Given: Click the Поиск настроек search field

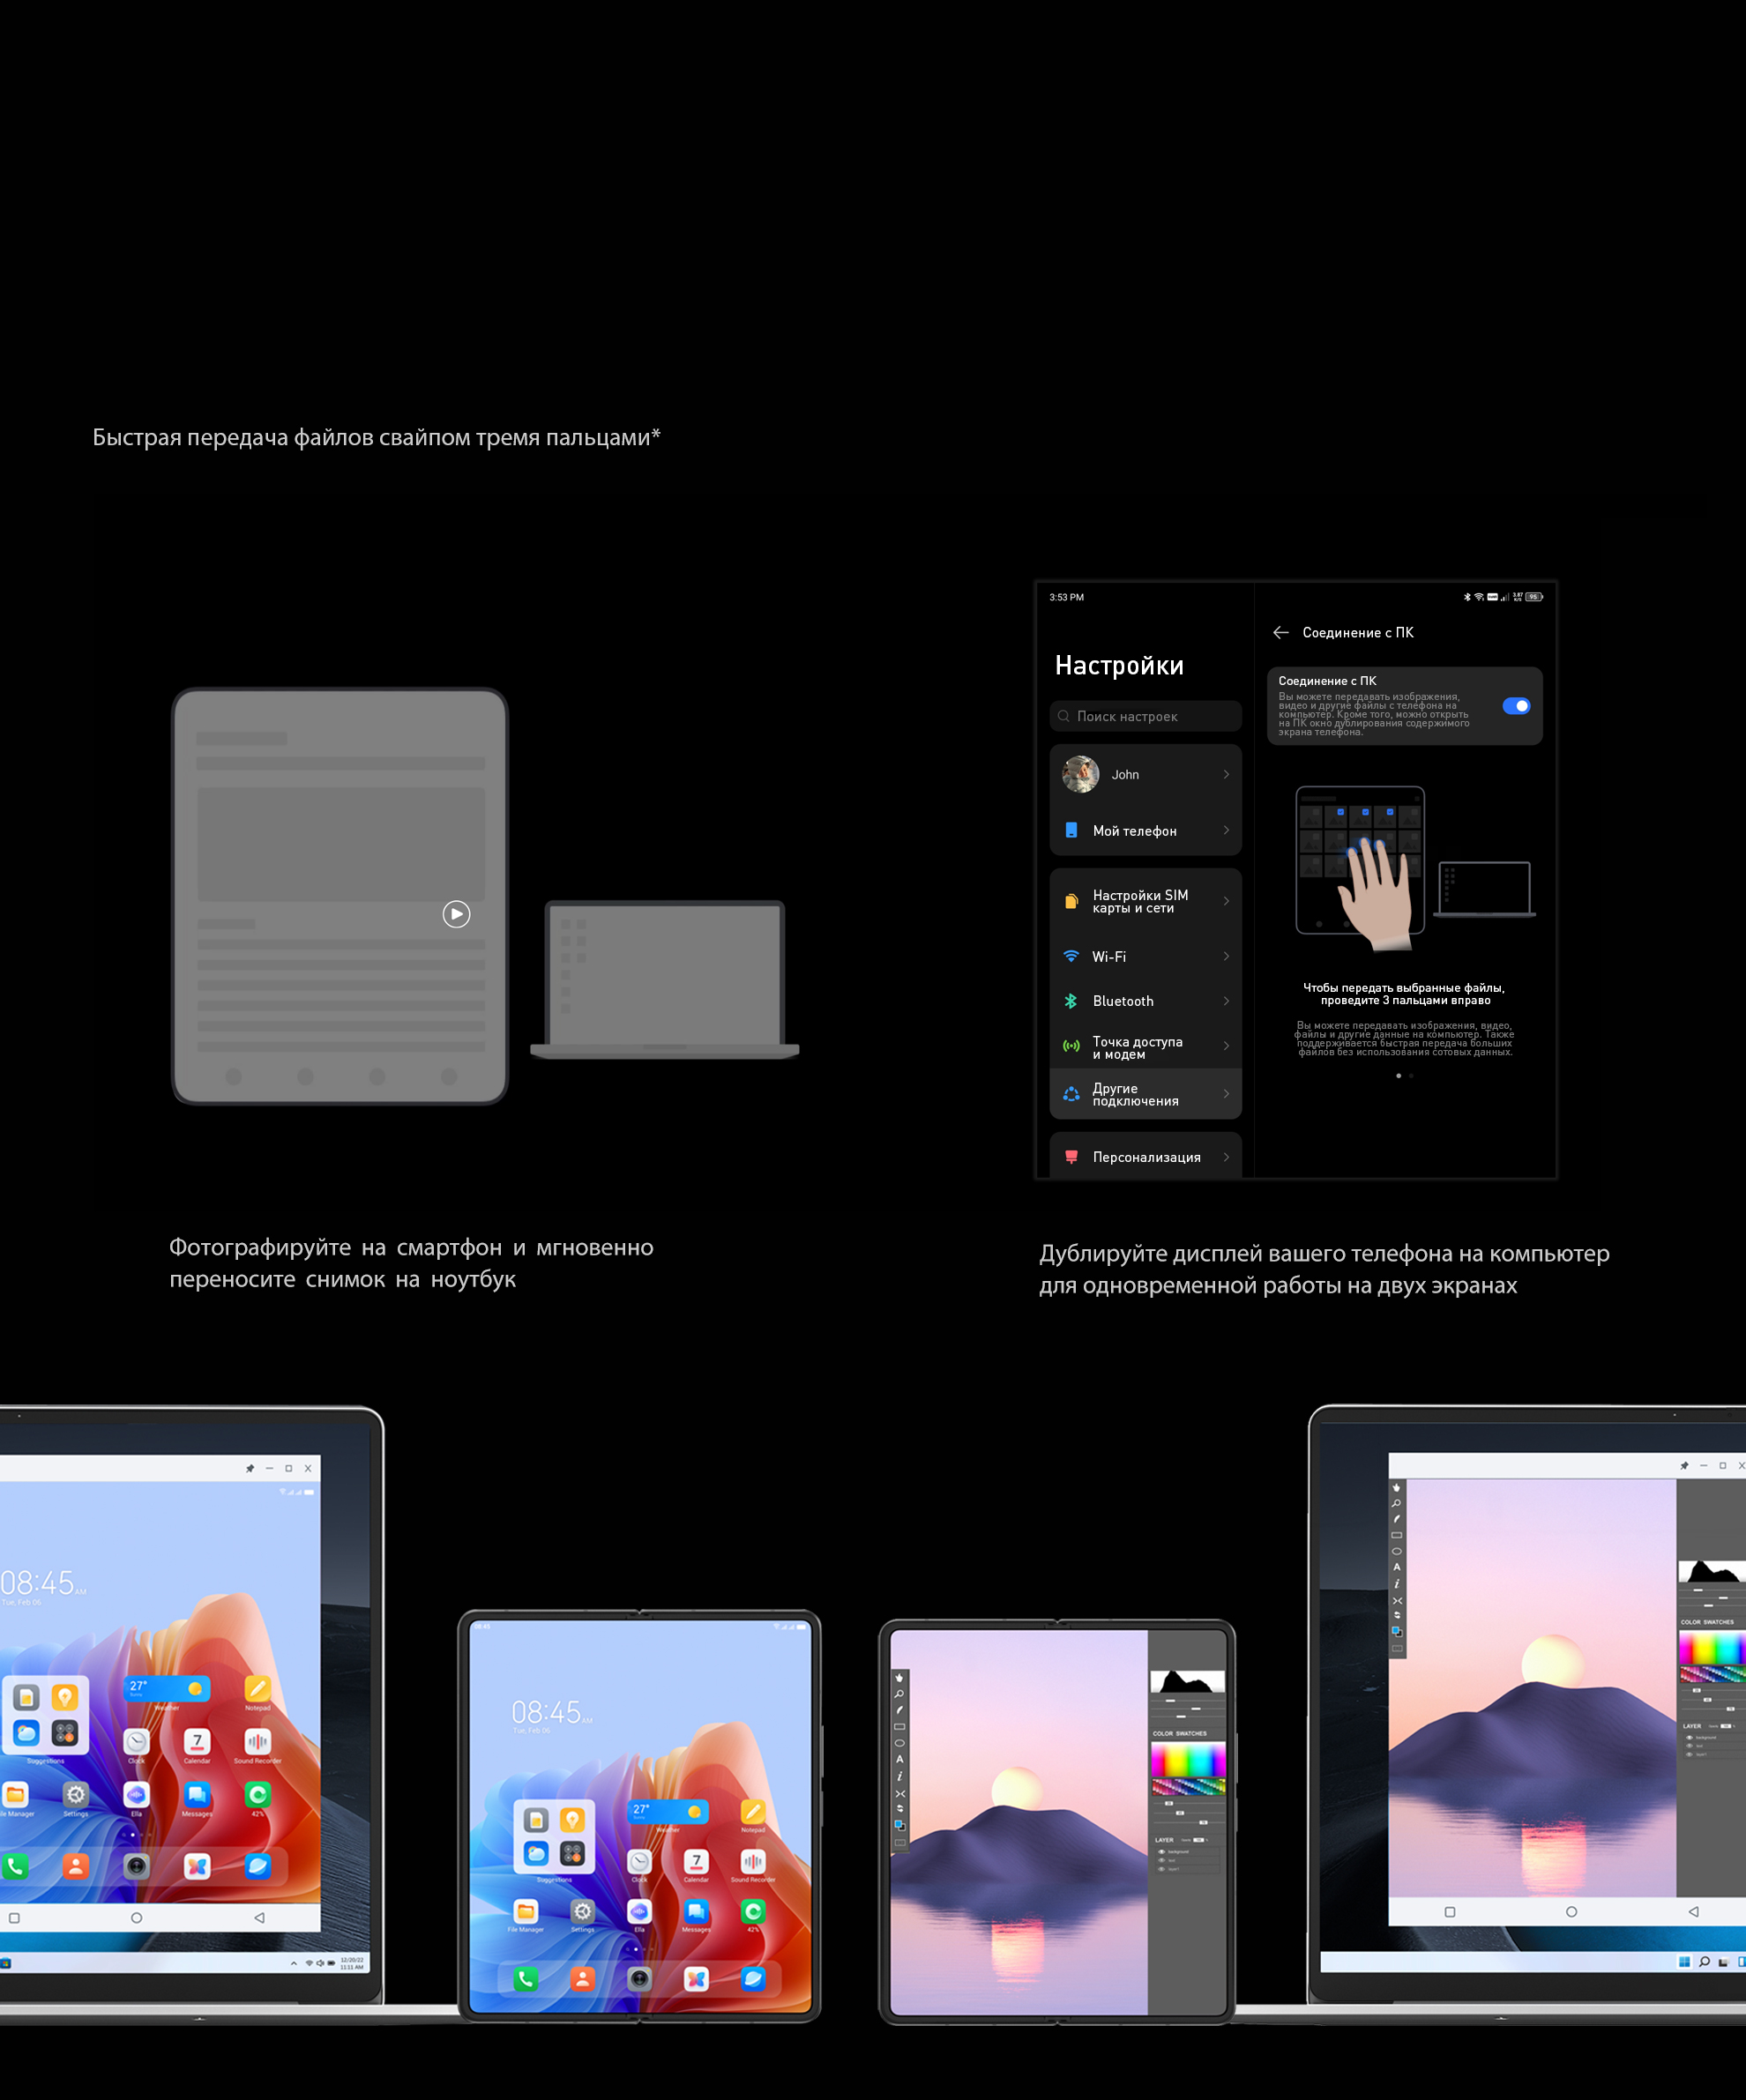Looking at the screenshot, I should point(1146,716).
